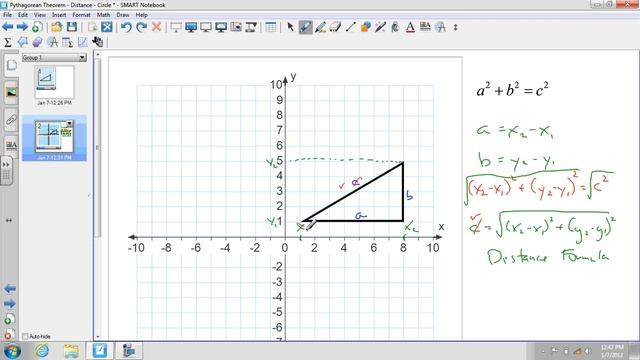The height and width of the screenshot is (360, 640).
Task: Add a page with sidebar green plus icon
Action: coord(9,319)
